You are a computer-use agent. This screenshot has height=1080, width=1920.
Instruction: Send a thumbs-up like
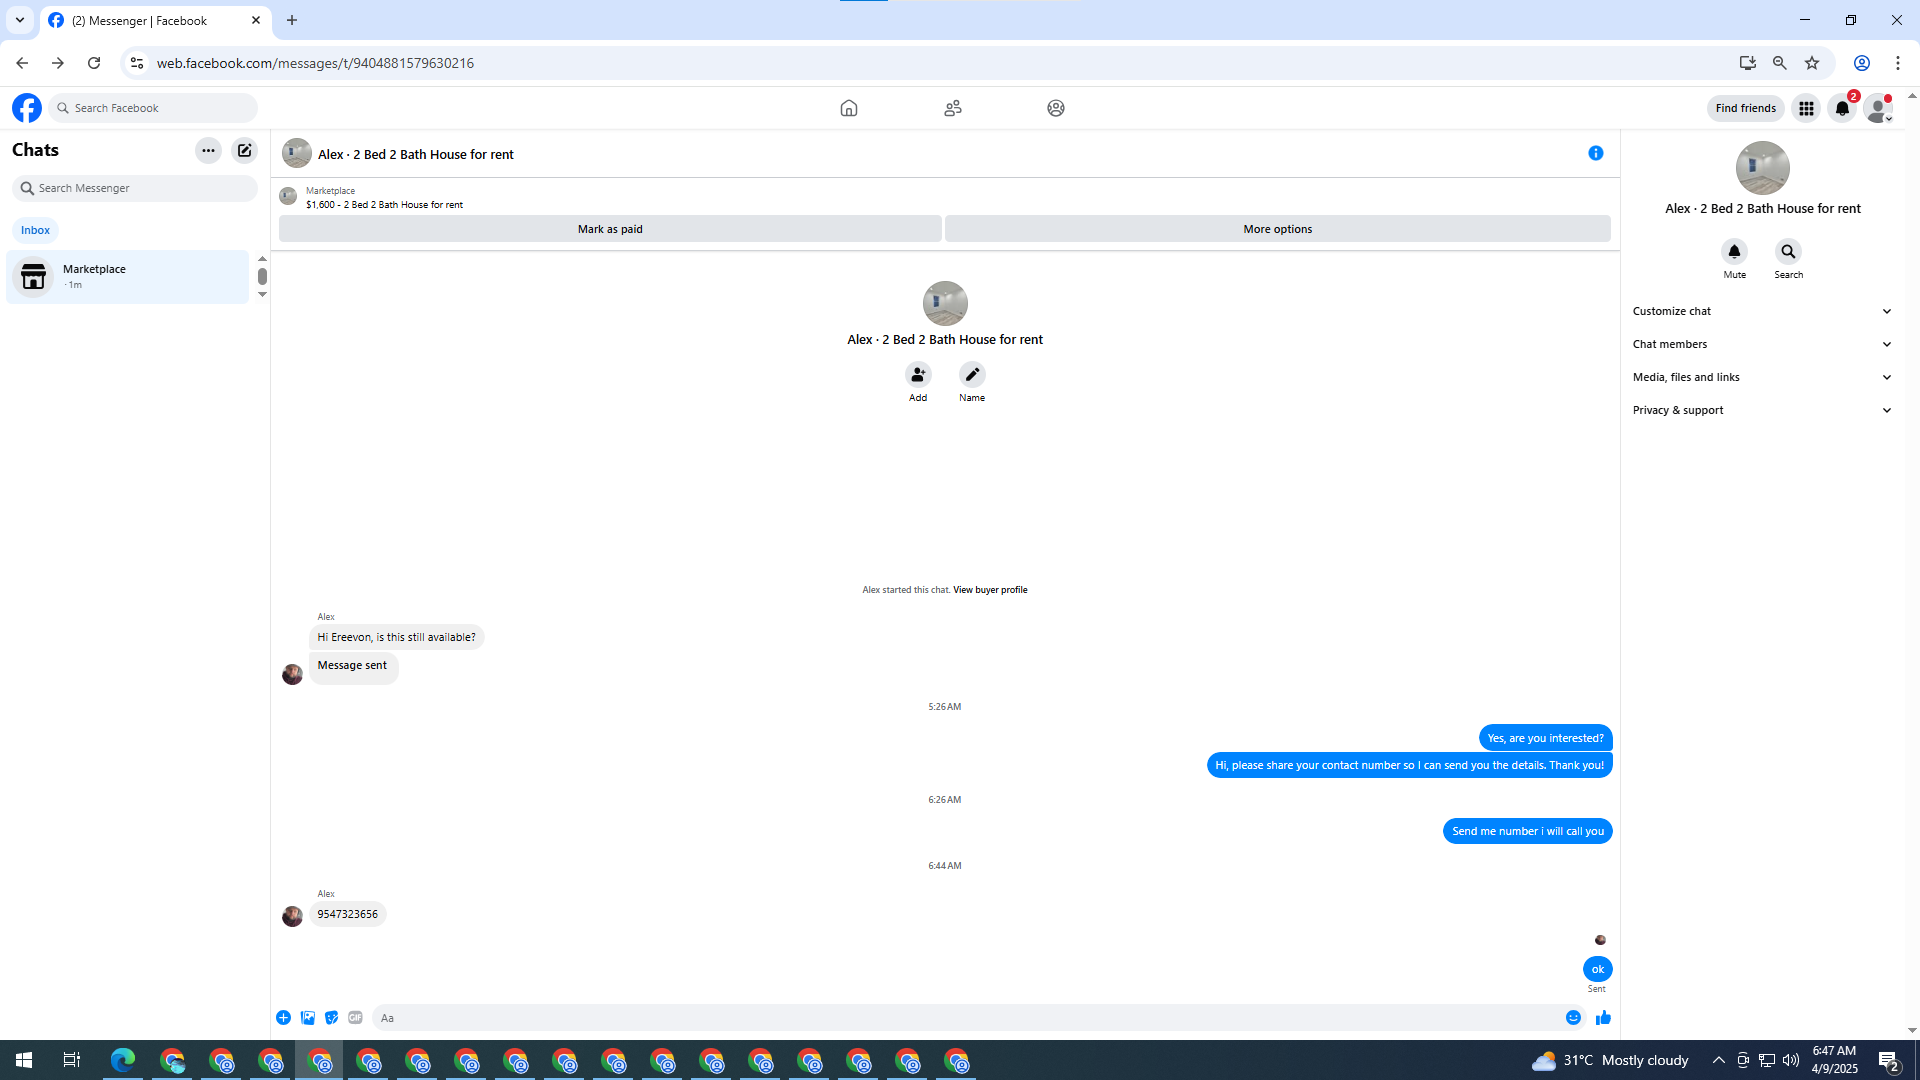pos(1604,1018)
